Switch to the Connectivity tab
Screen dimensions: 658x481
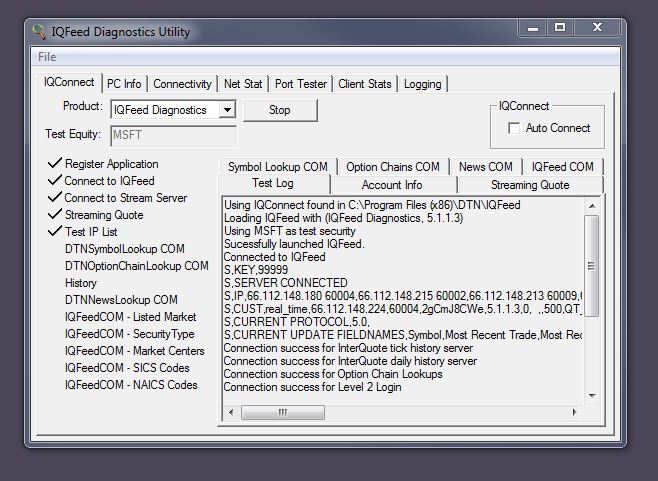182,84
